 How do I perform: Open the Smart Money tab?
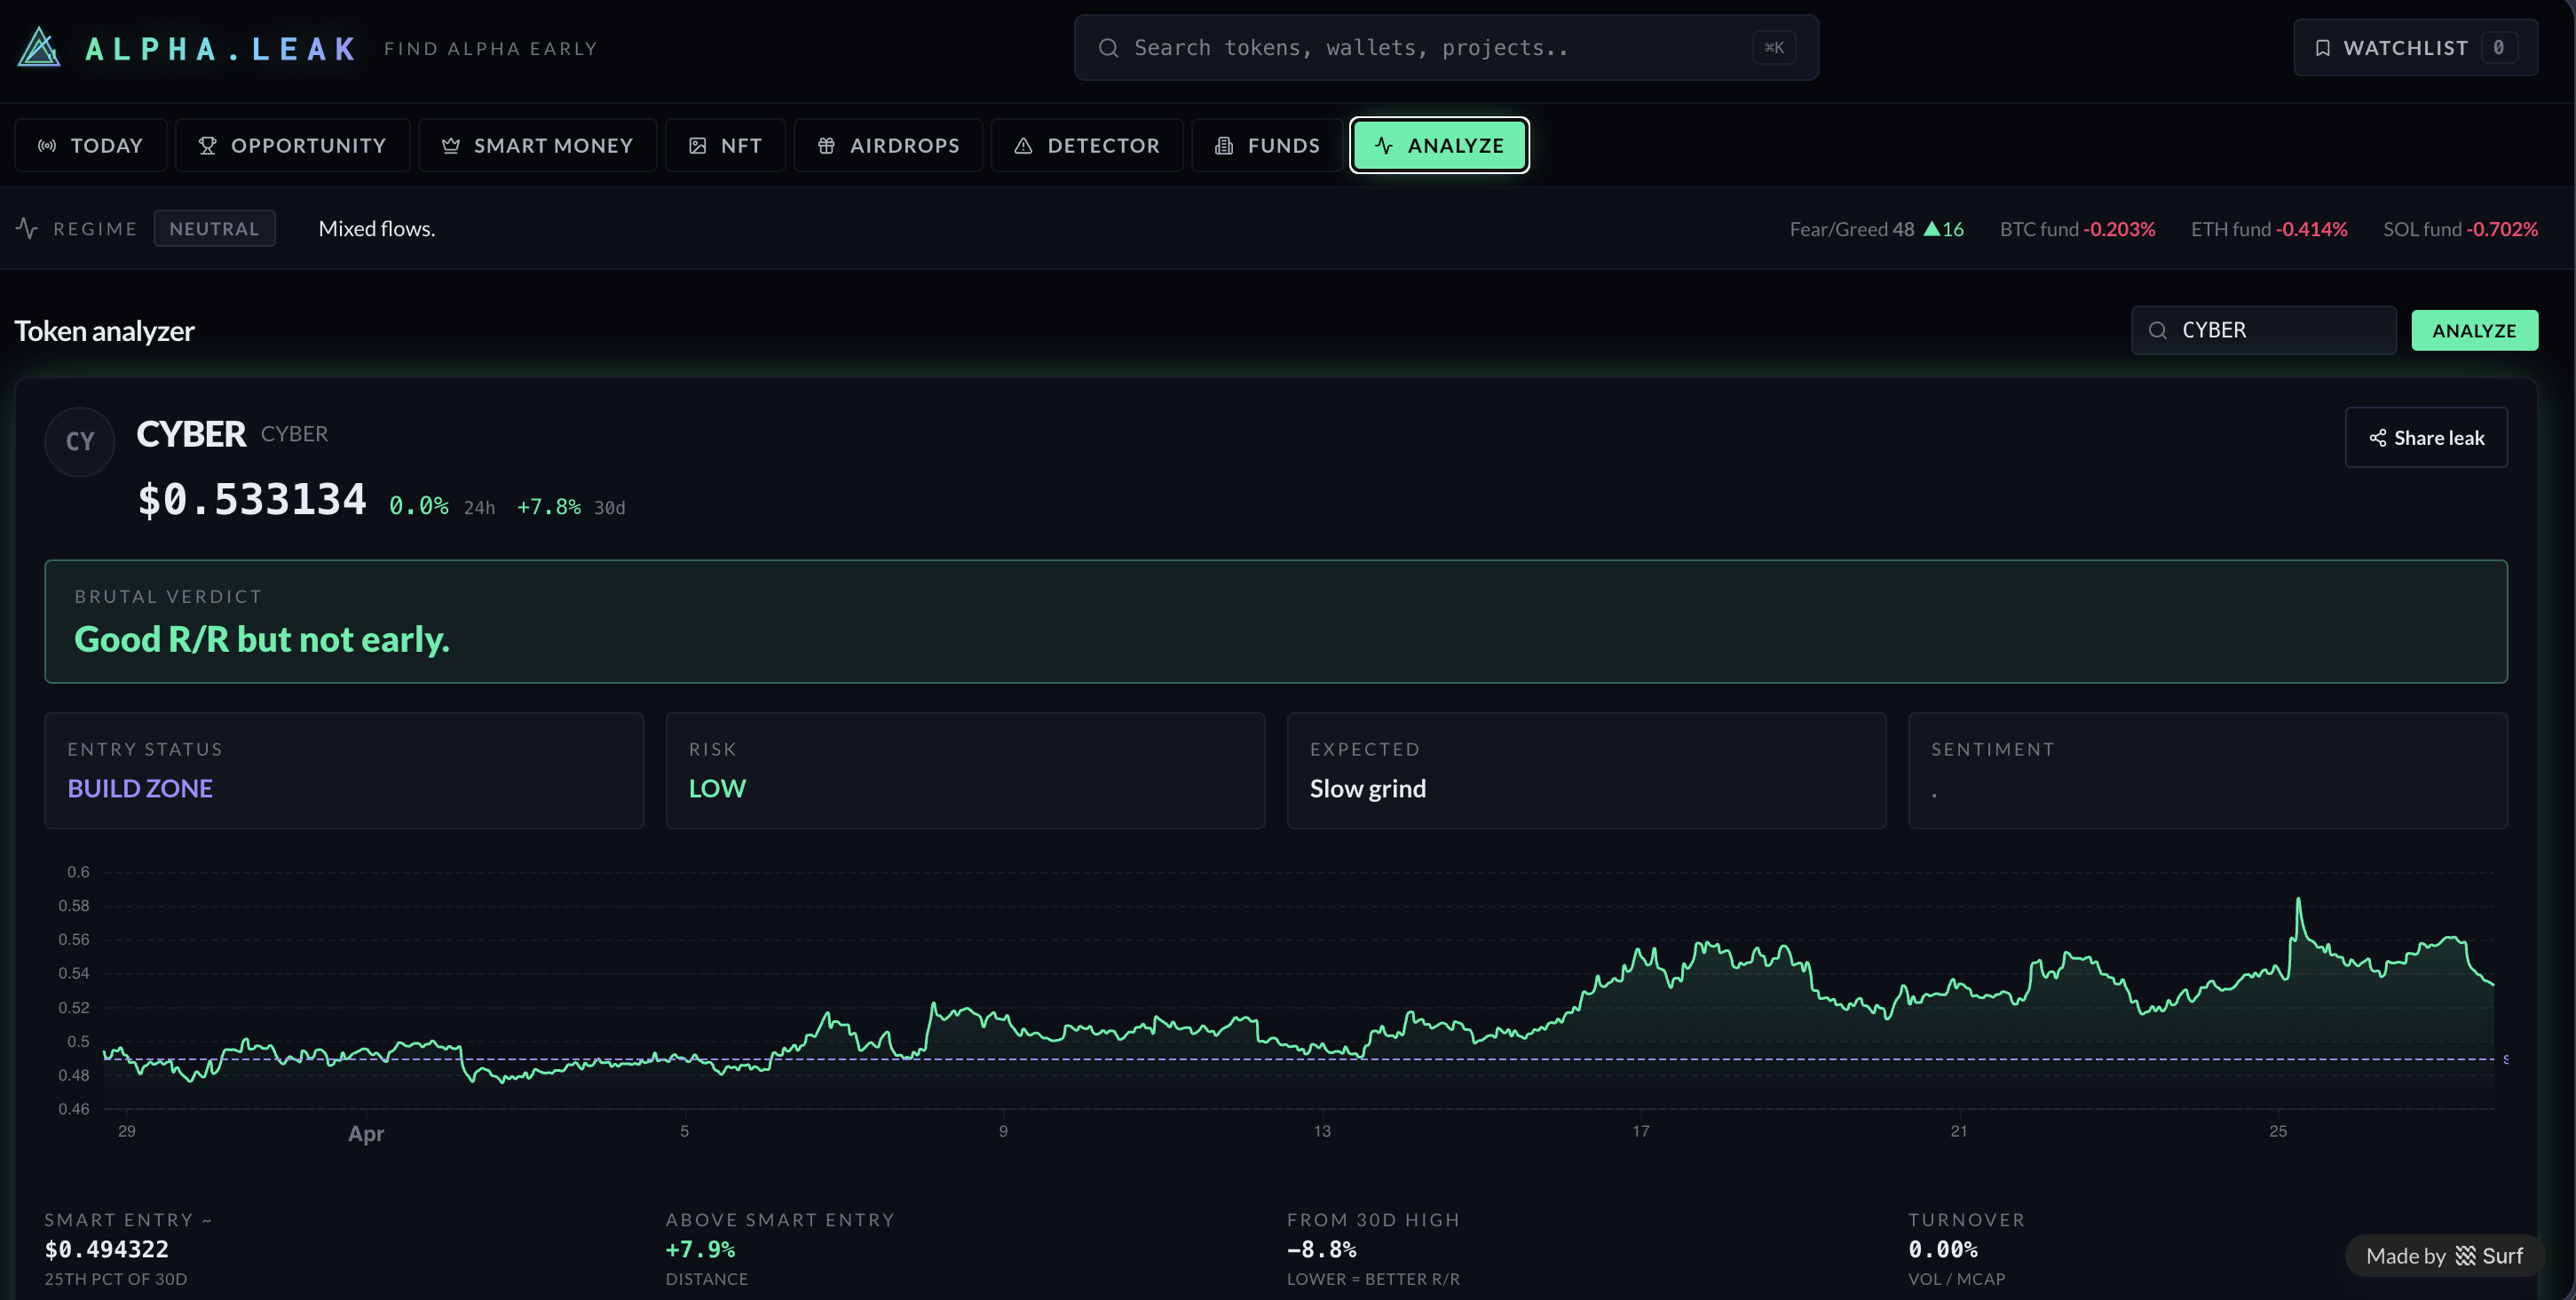pos(537,146)
